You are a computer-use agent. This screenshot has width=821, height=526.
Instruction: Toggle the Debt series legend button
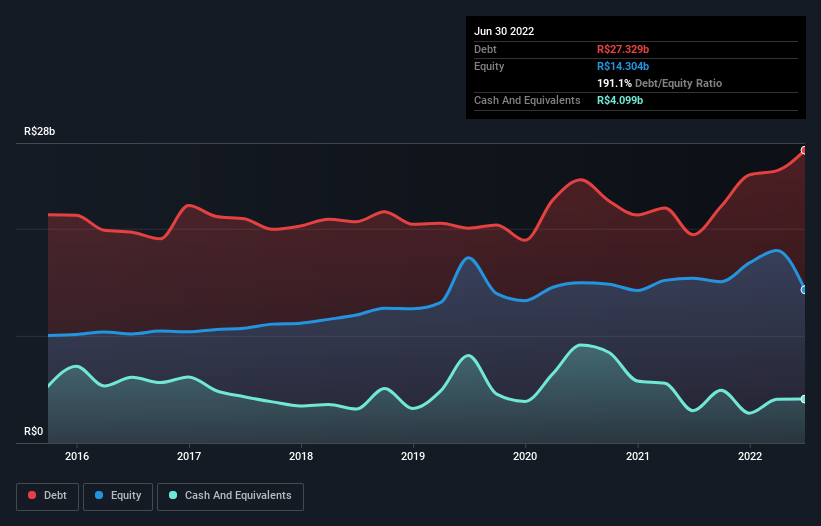(47, 496)
